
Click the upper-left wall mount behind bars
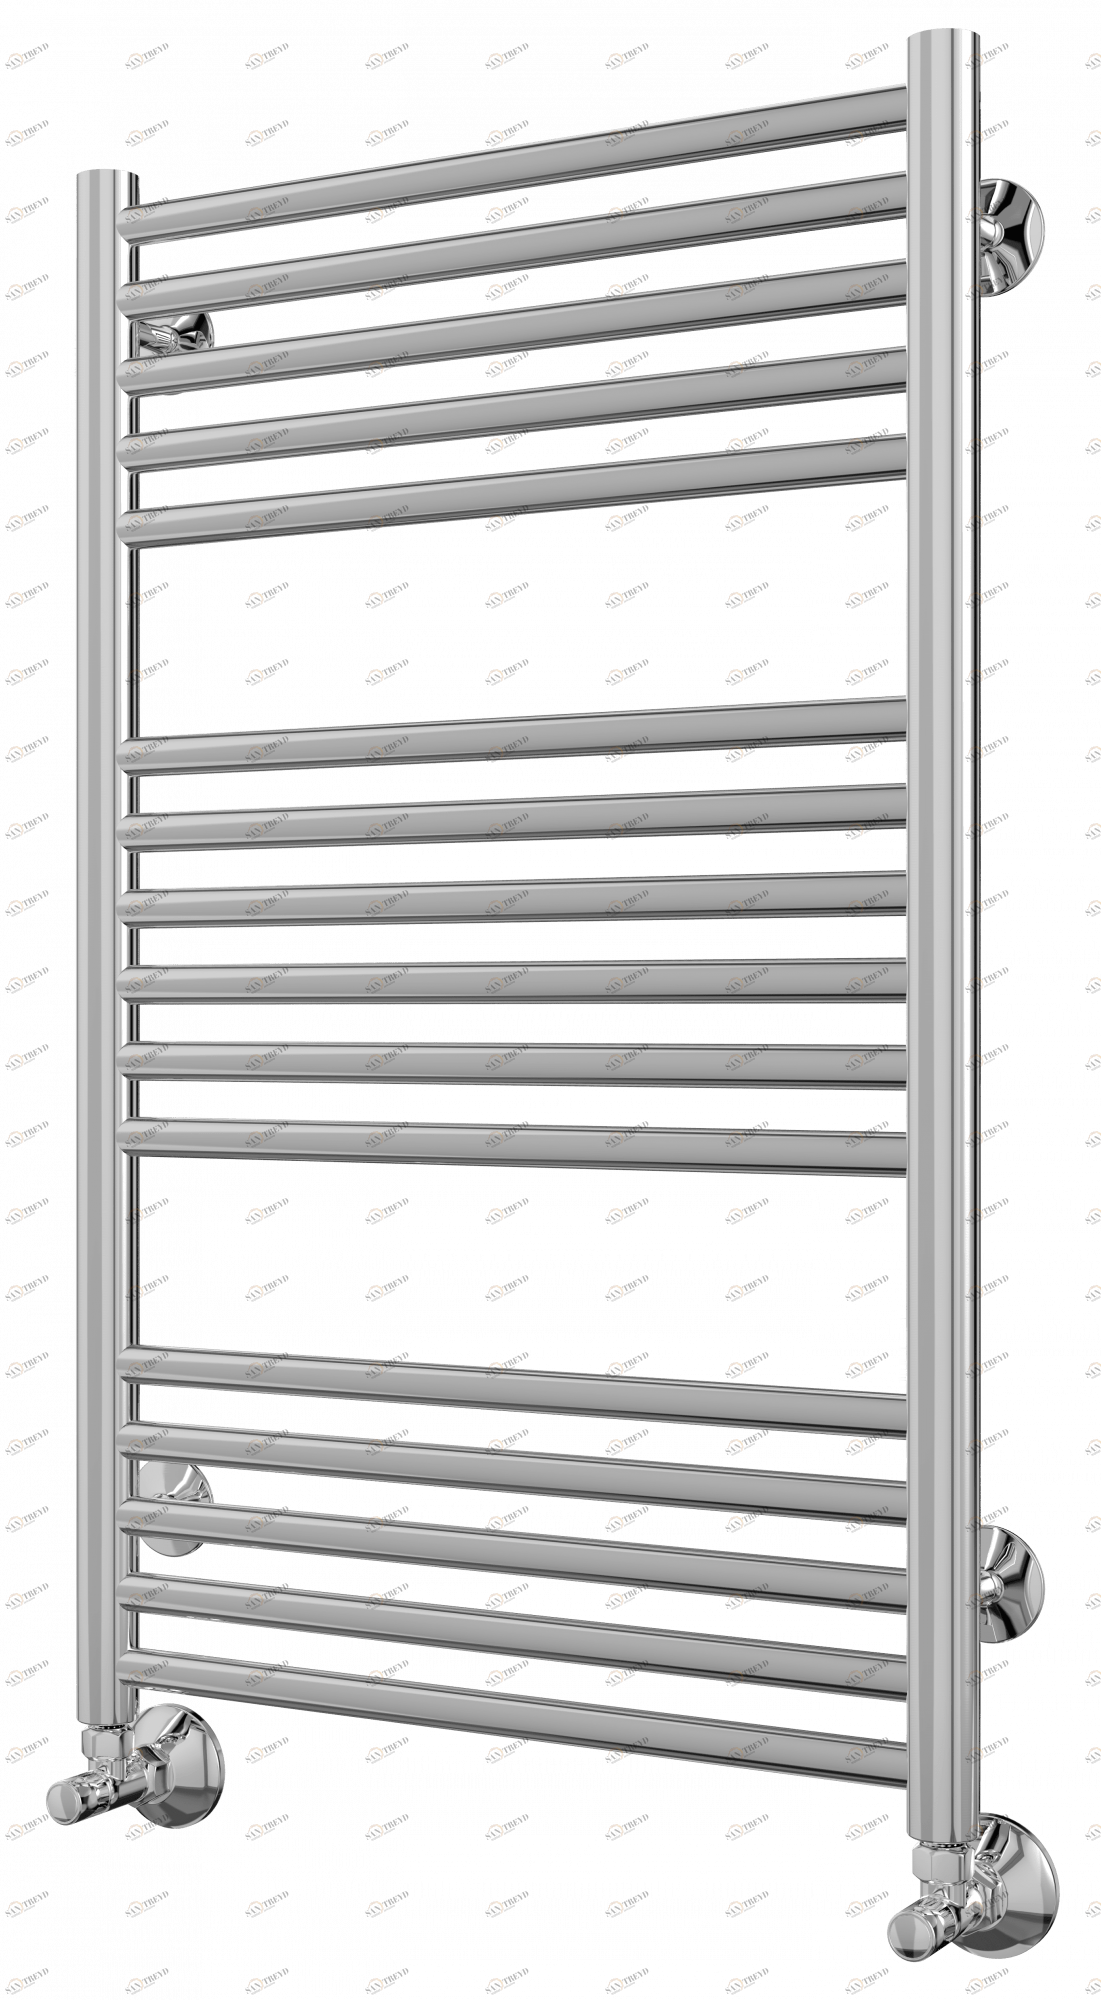click(177, 333)
